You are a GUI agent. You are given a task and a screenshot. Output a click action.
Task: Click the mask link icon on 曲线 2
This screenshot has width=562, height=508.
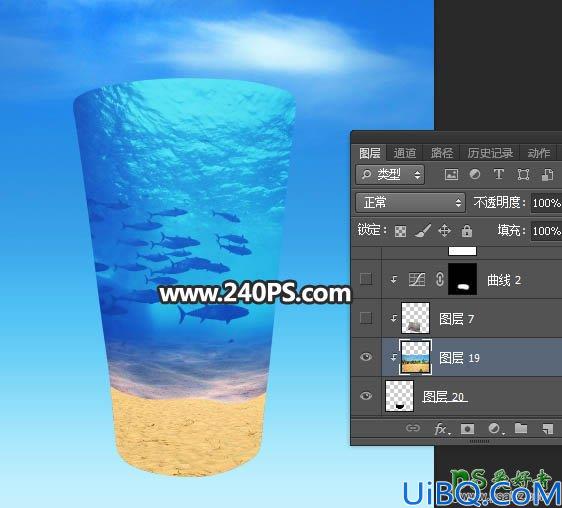tap(440, 279)
